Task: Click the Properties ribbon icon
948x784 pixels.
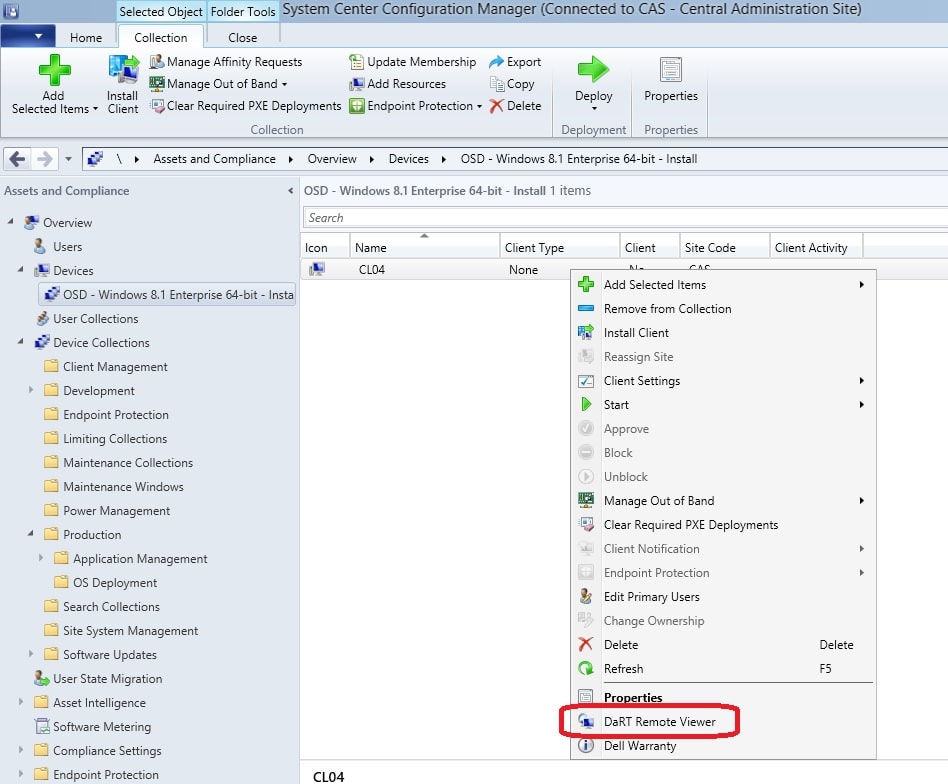Action: [x=670, y=70]
